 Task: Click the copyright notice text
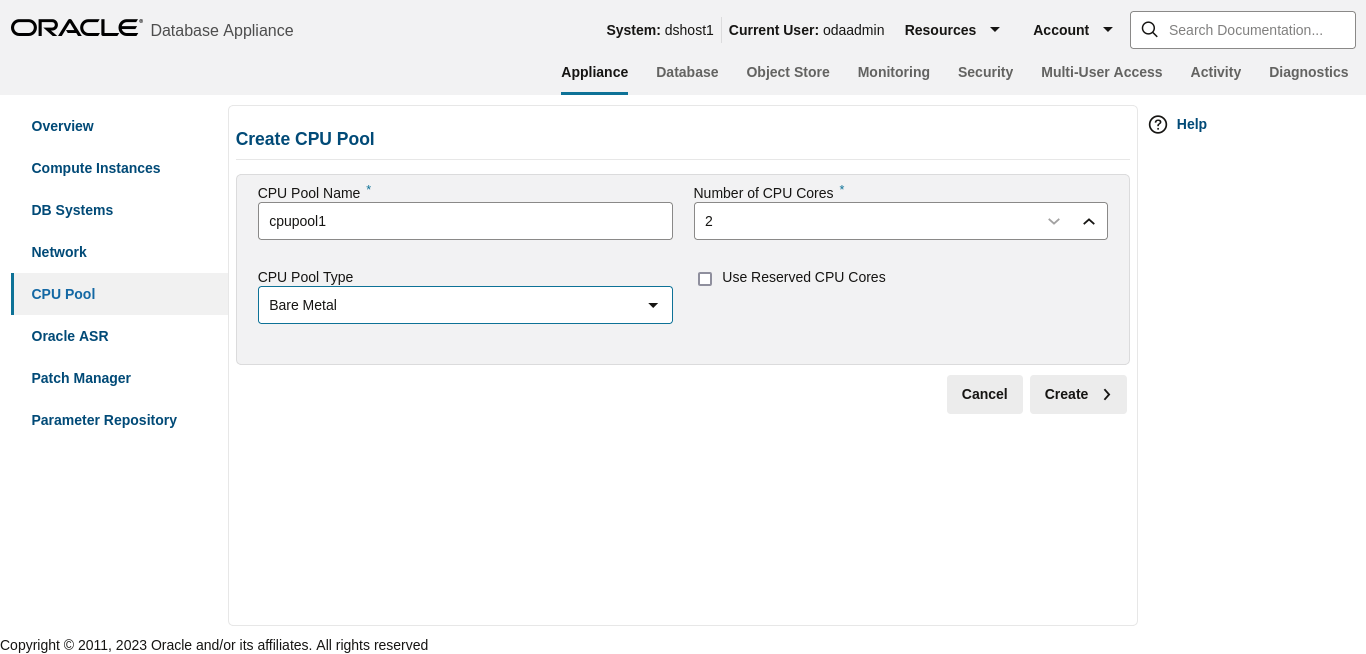coord(214,645)
